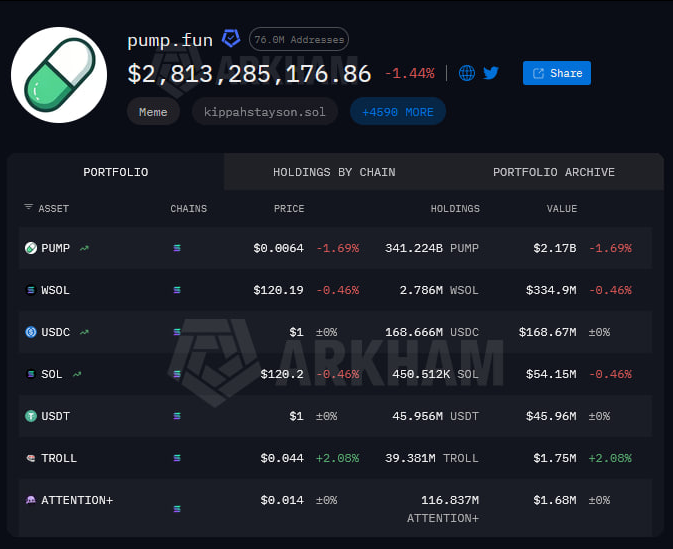The height and width of the screenshot is (549, 673).
Task: Click TROLL value $1.75M
Action: click(x=555, y=458)
